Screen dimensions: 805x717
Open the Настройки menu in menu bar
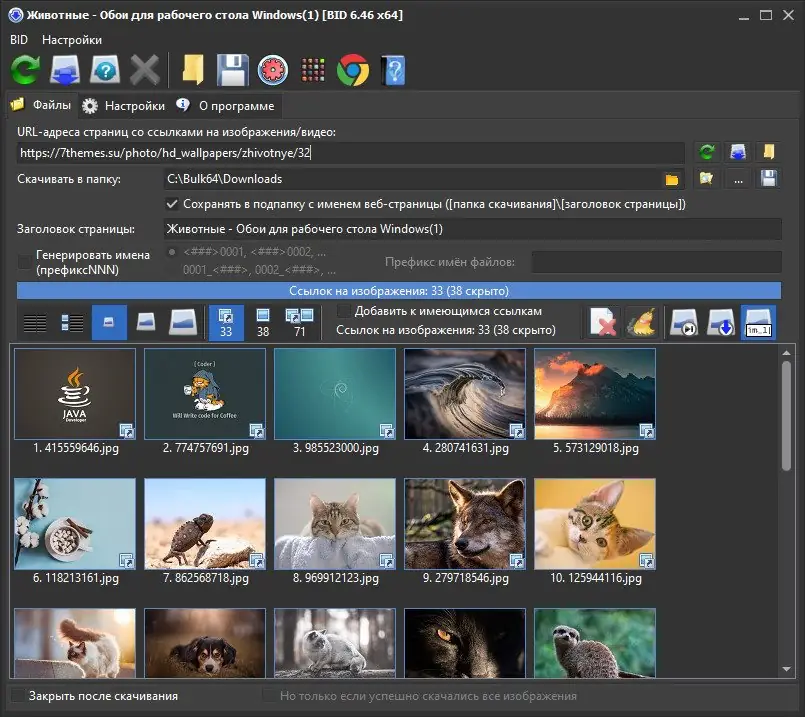(72, 40)
